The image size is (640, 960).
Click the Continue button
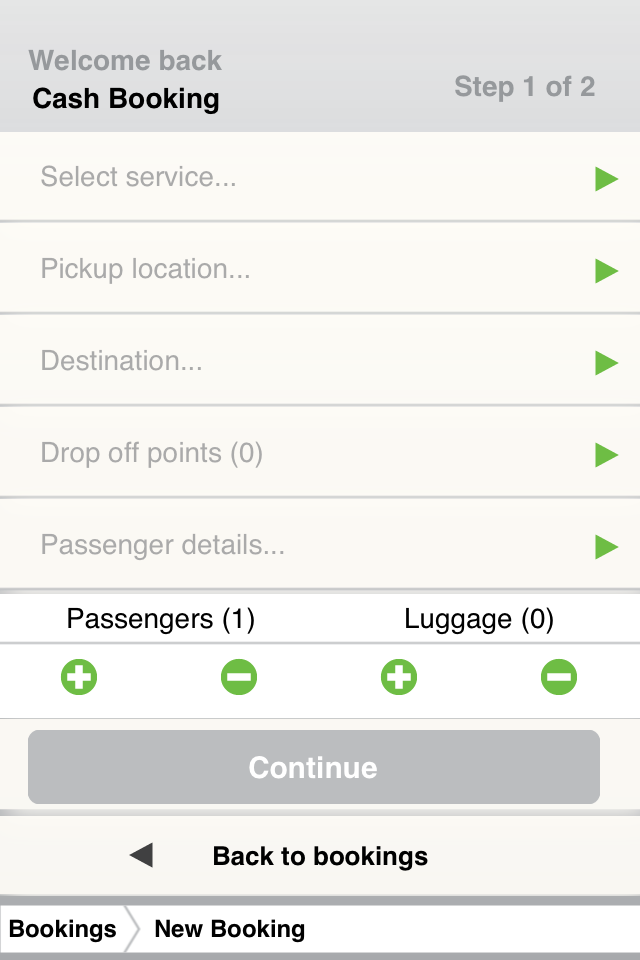pyautogui.click(x=314, y=767)
